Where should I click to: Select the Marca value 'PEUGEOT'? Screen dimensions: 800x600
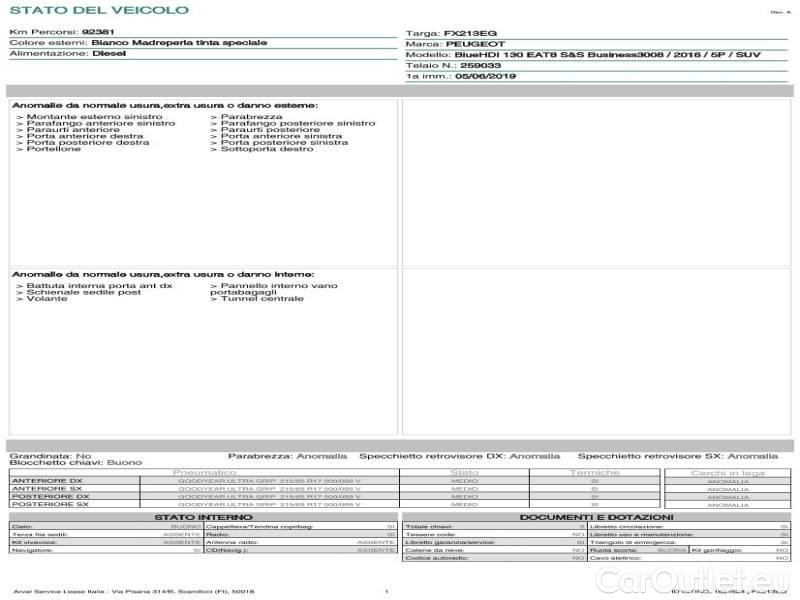[x=476, y=44]
